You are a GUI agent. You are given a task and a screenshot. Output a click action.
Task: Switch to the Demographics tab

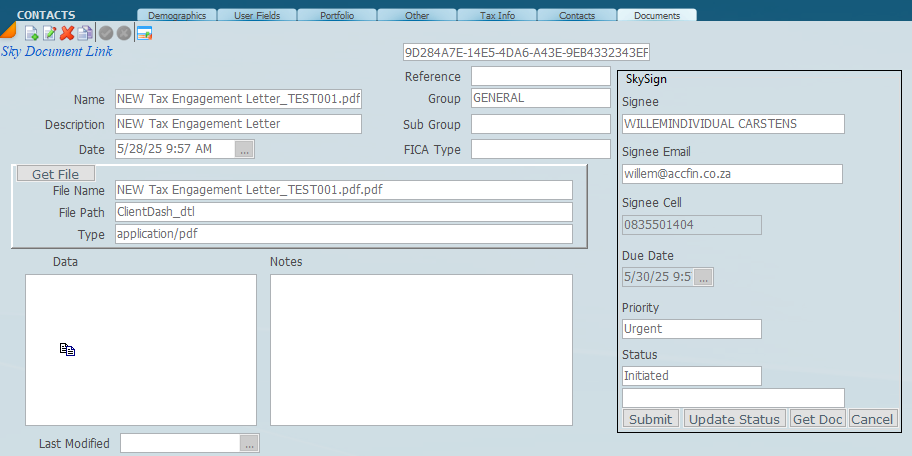pyautogui.click(x=177, y=15)
